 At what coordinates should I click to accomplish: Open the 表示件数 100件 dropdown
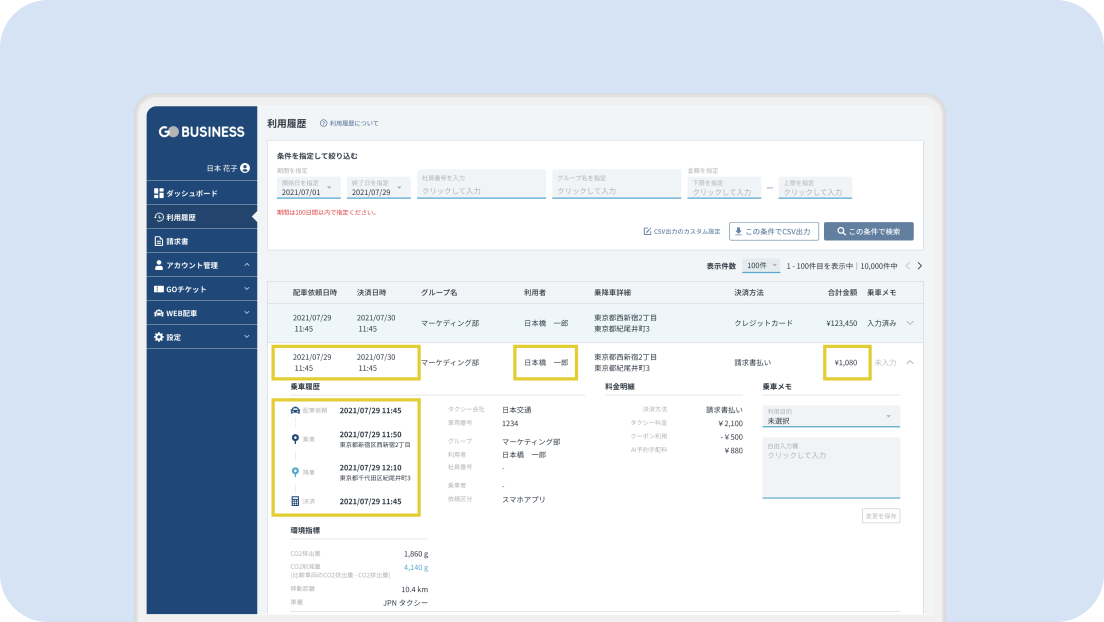click(x=762, y=266)
